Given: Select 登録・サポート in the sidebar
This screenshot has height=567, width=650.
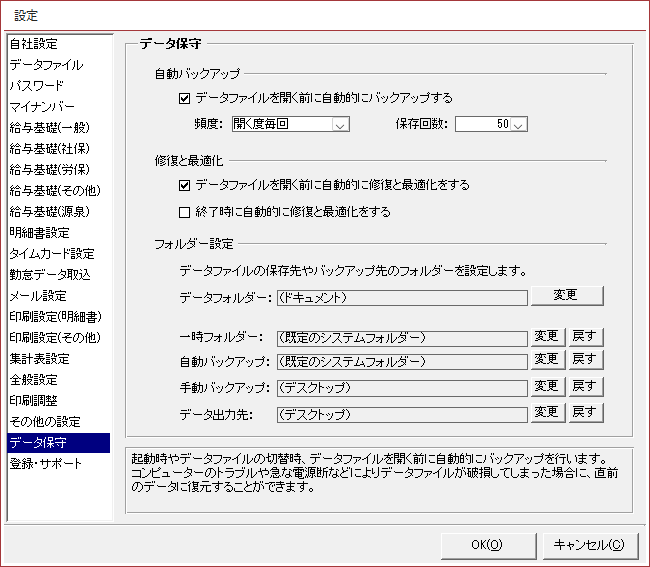Looking at the screenshot, I should pyautogui.click(x=46, y=464).
